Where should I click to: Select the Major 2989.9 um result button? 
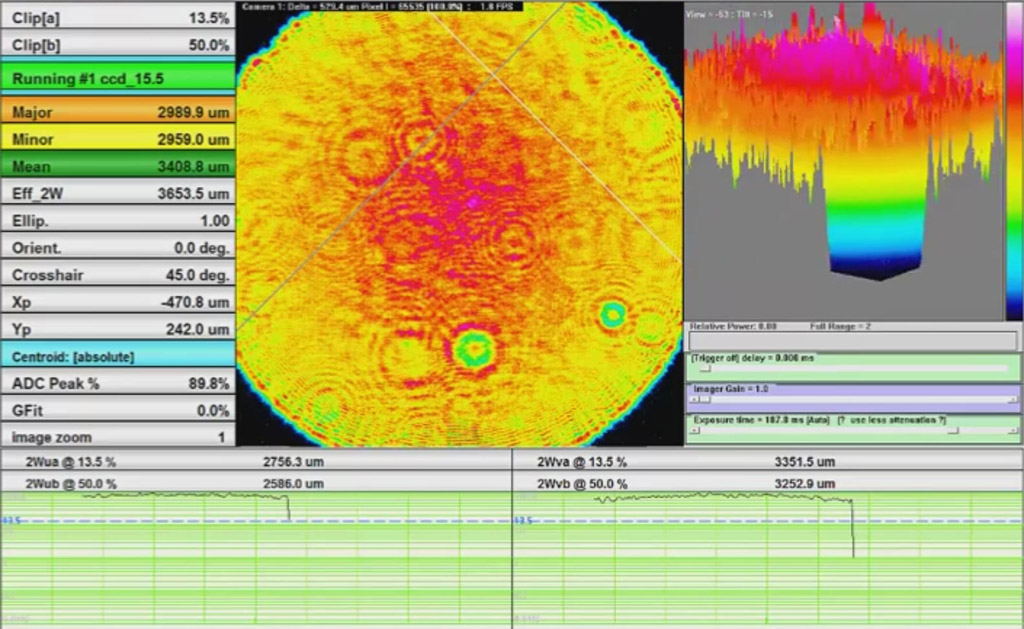coord(118,112)
